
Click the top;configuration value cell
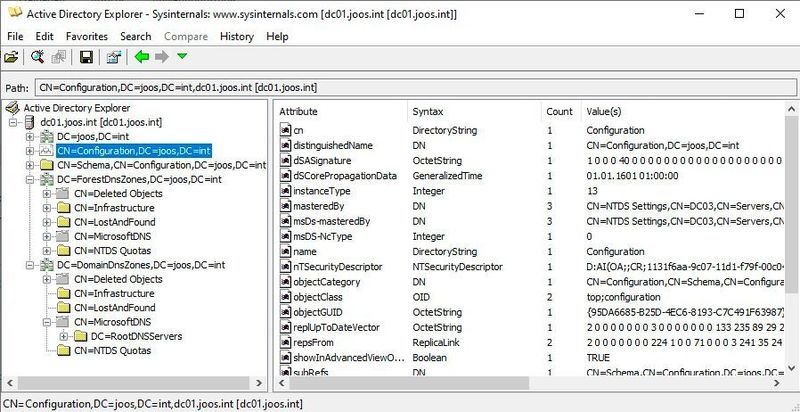tap(623, 297)
